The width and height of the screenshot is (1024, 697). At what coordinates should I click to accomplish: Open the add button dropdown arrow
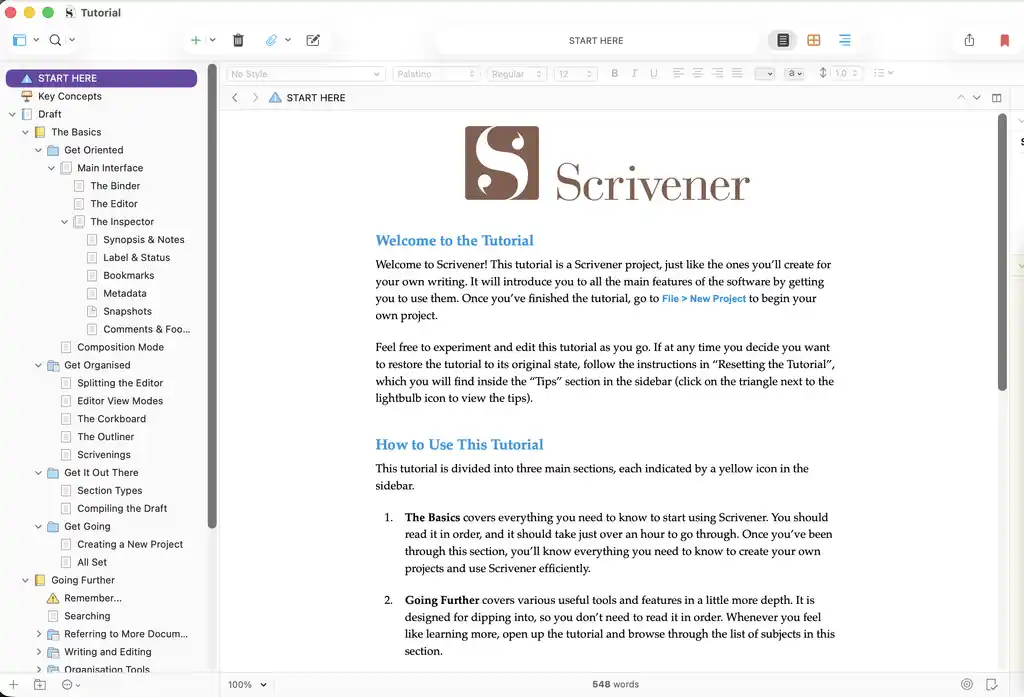[x=212, y=40]
